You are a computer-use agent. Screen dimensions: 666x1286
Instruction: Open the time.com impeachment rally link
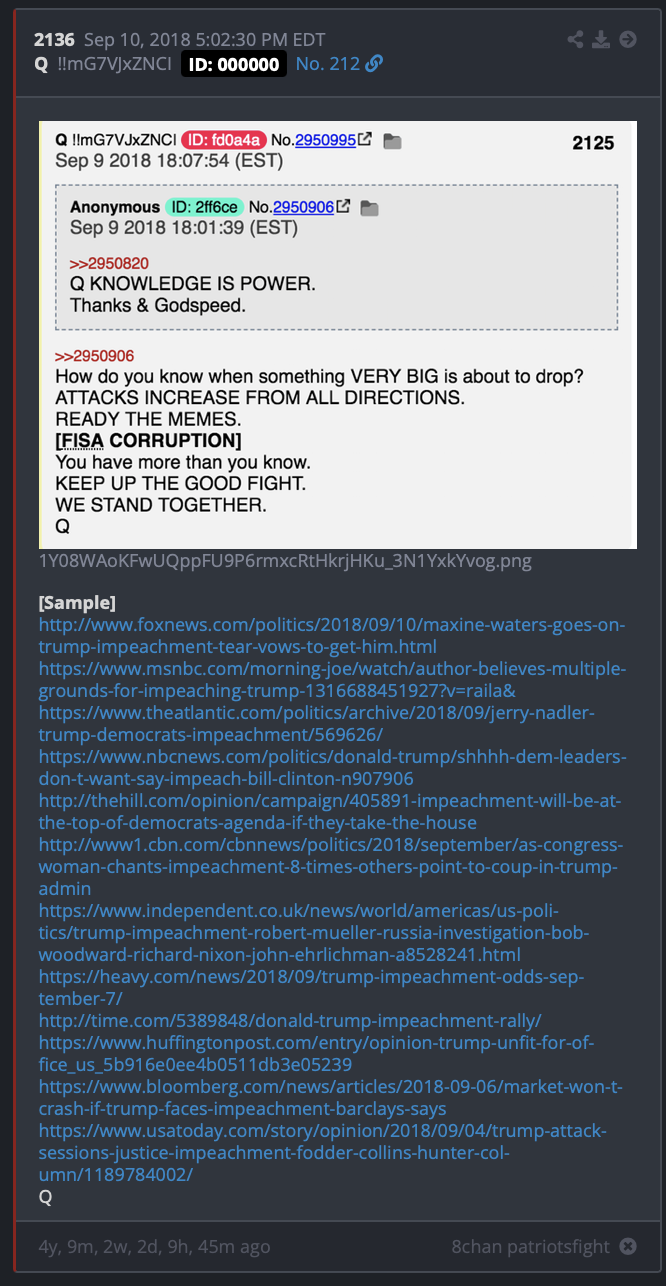tap(290, 1020)
